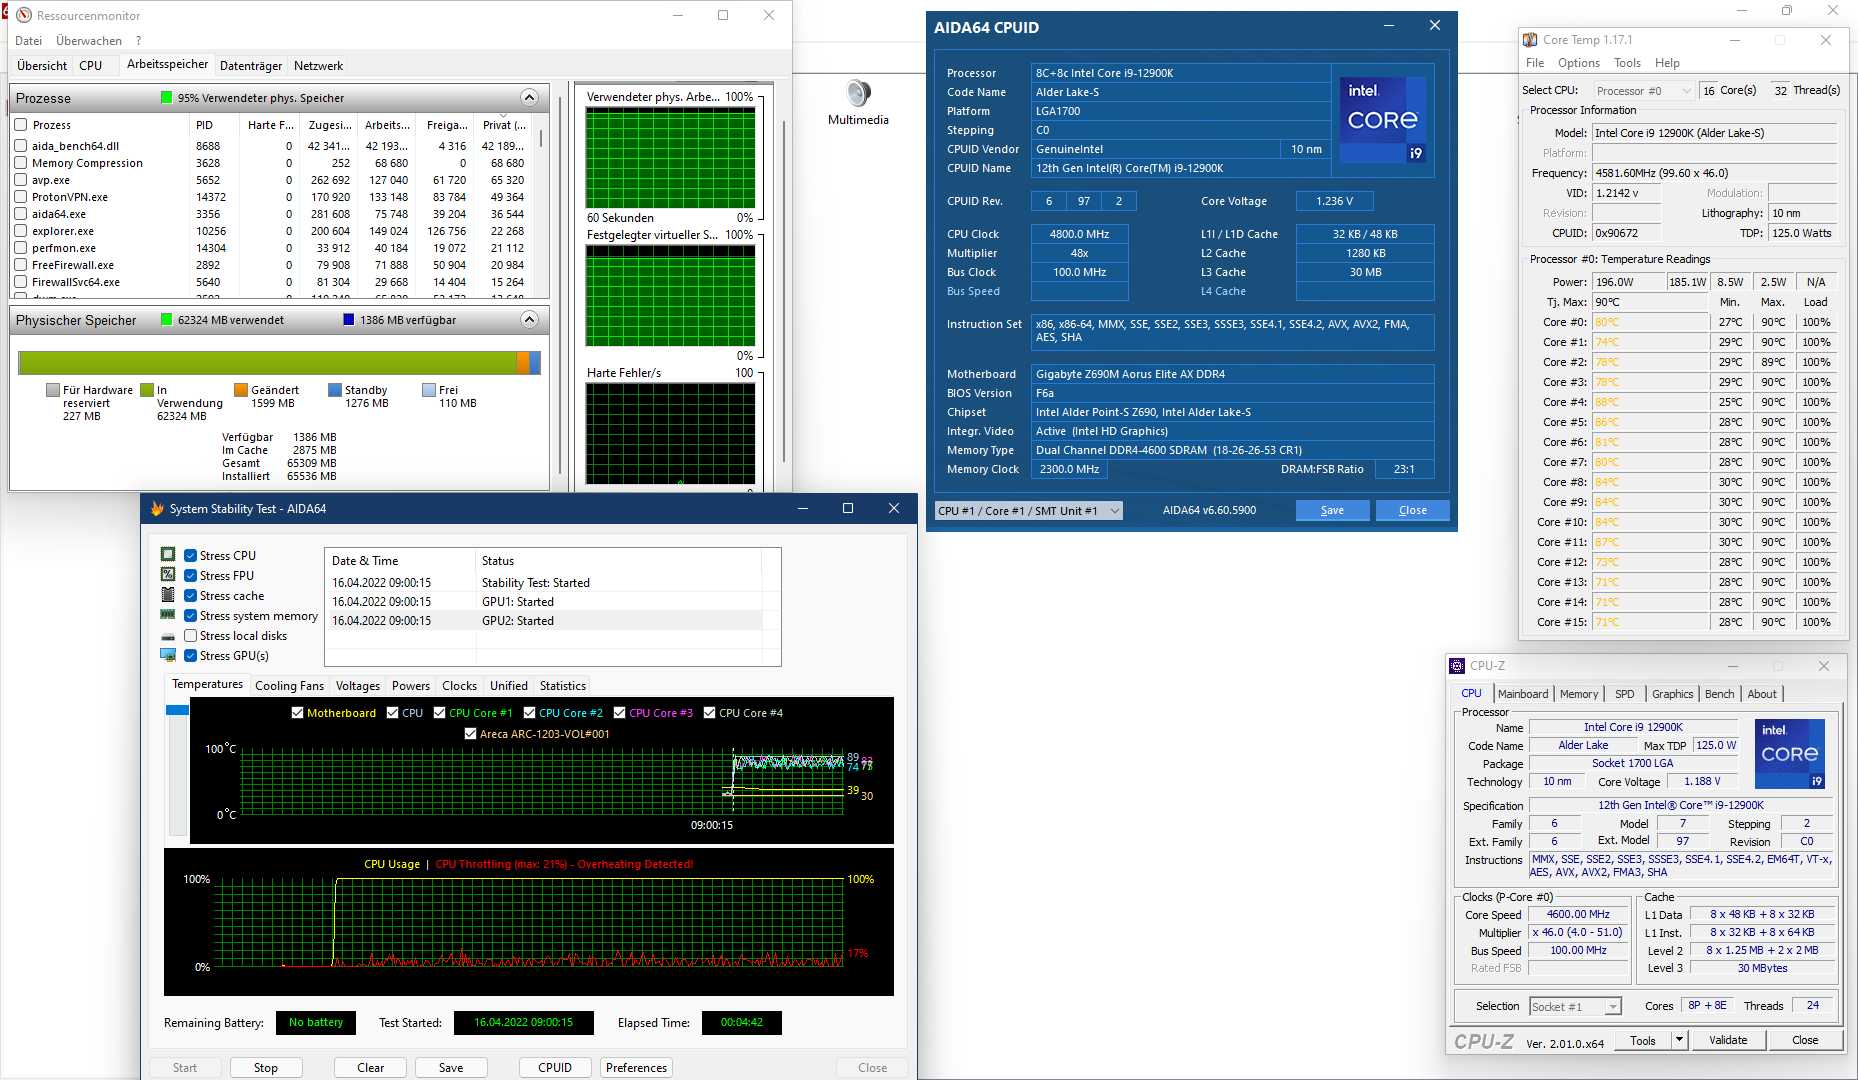This screenshot has height=1080, width=1858.
Task: Click the orange Geändert memory legend swatch
Action: pyautogui.click(x=241, y=390)
